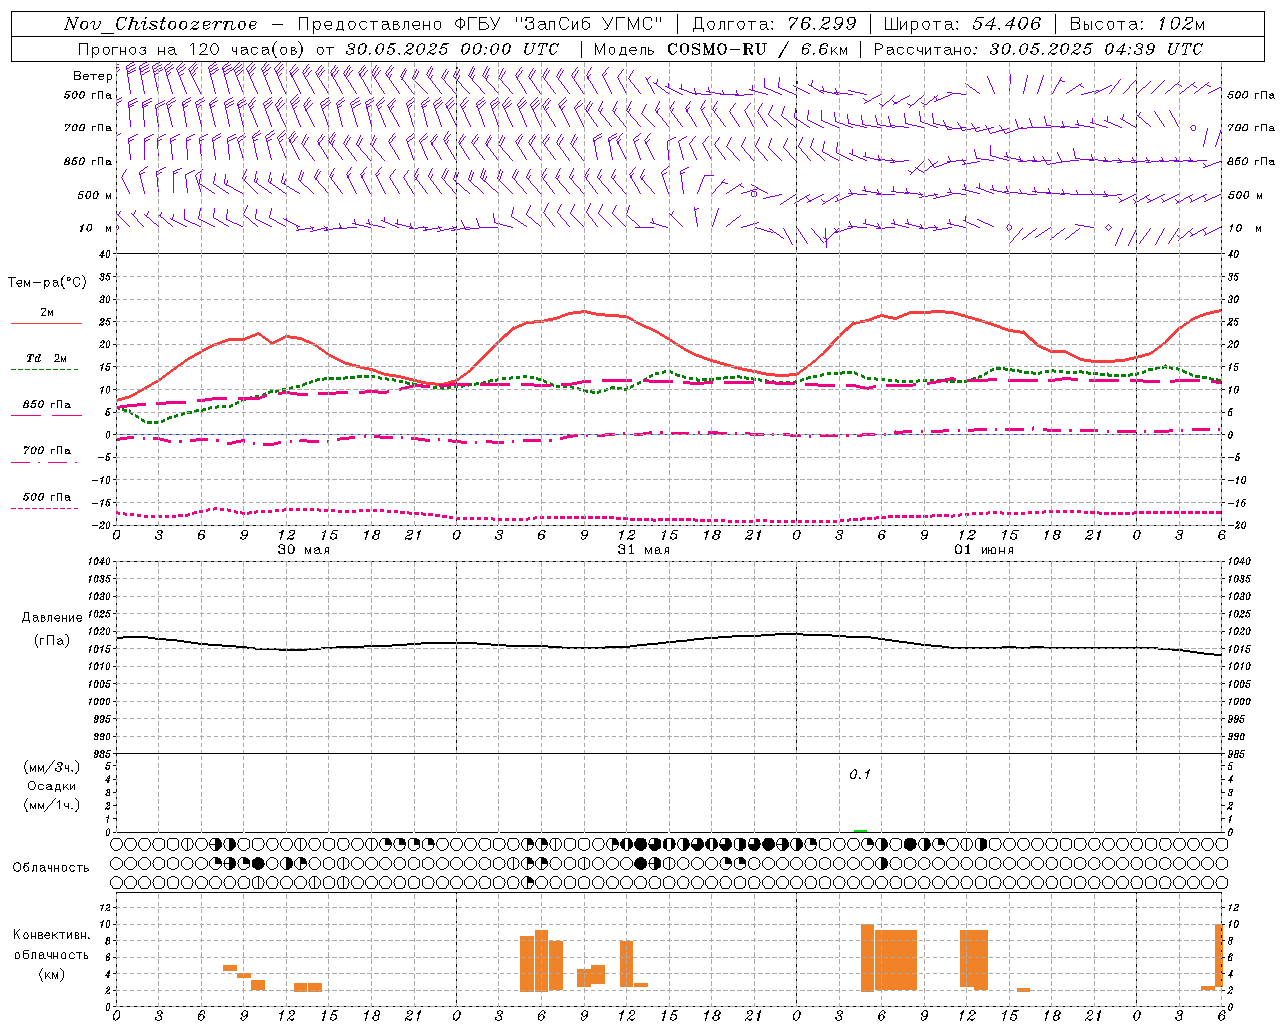
Task: Click 'Прогноз на 120 часа(ов)' forecast text
Action: [x=193, y=49]
